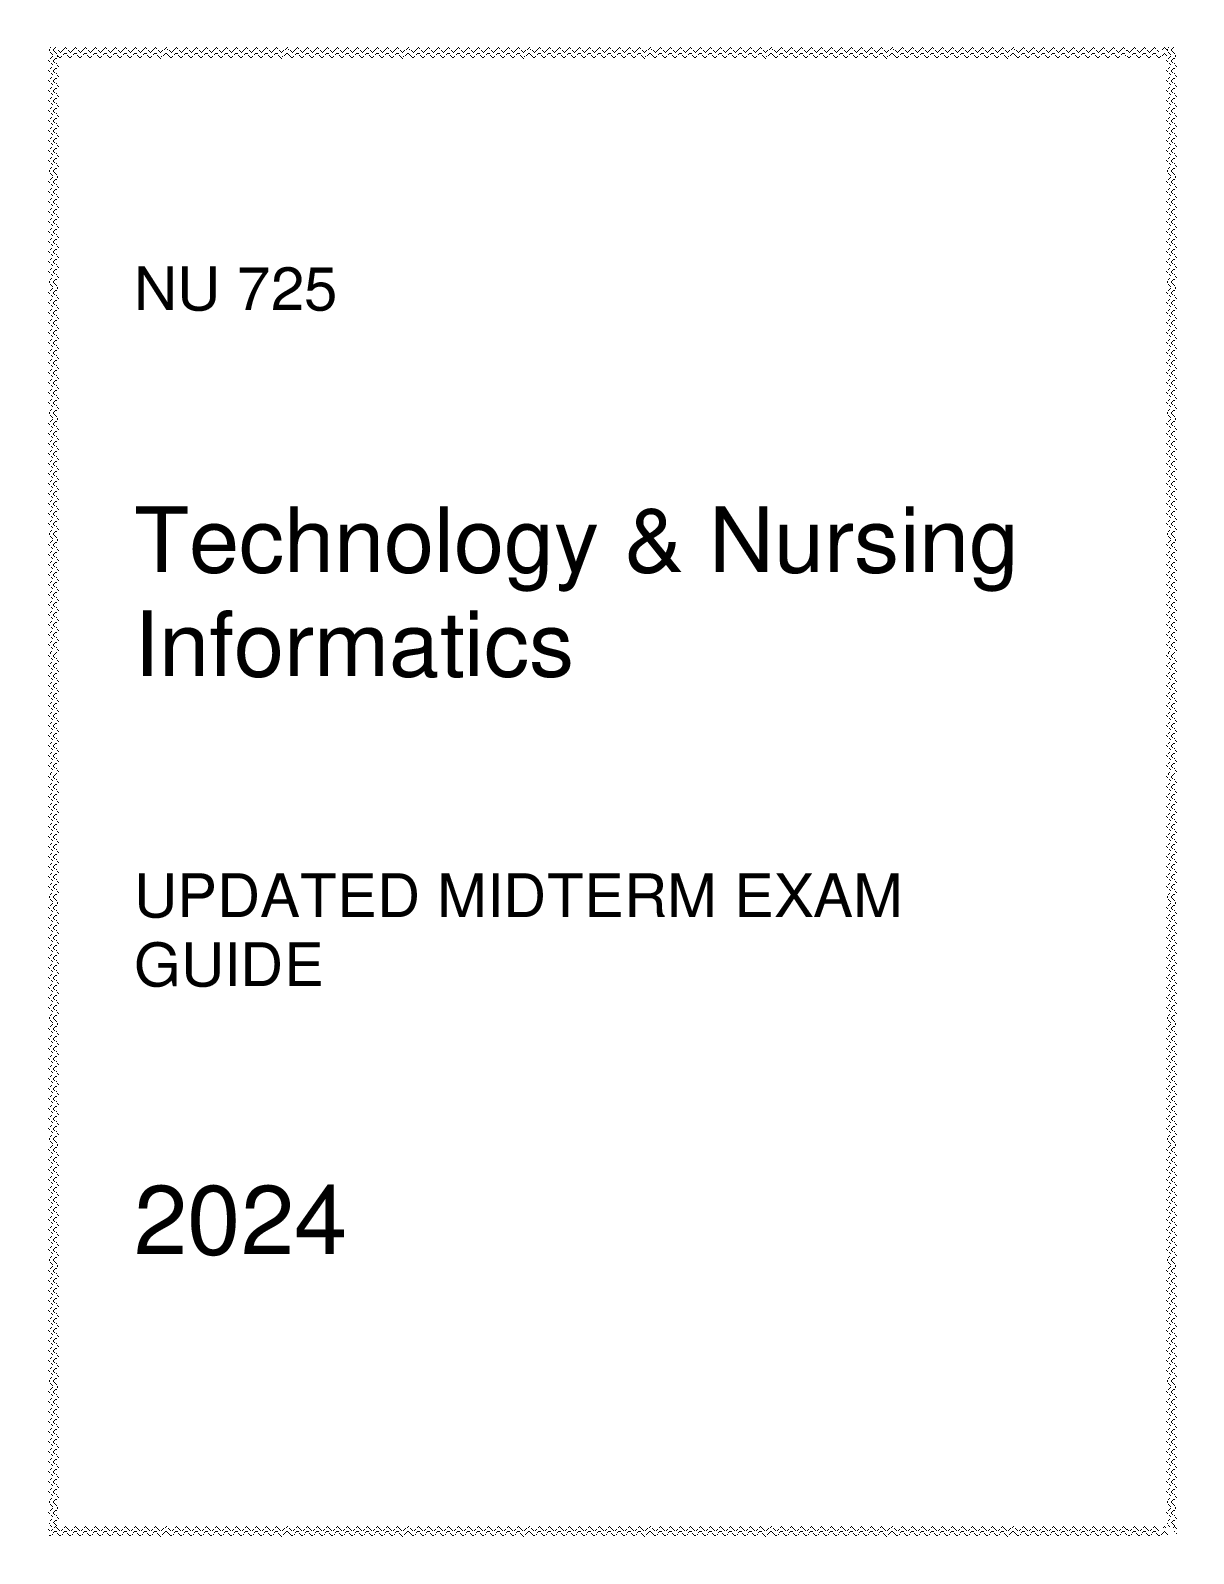Click the top-left corner of the border
The height and width of the screenshot is (1584, 1224).
(x=53, y=50)
